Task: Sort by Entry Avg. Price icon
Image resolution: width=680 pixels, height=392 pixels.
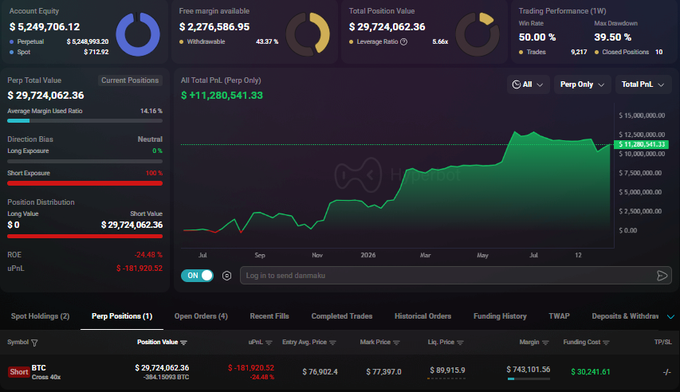Action: tap(333, 343)
